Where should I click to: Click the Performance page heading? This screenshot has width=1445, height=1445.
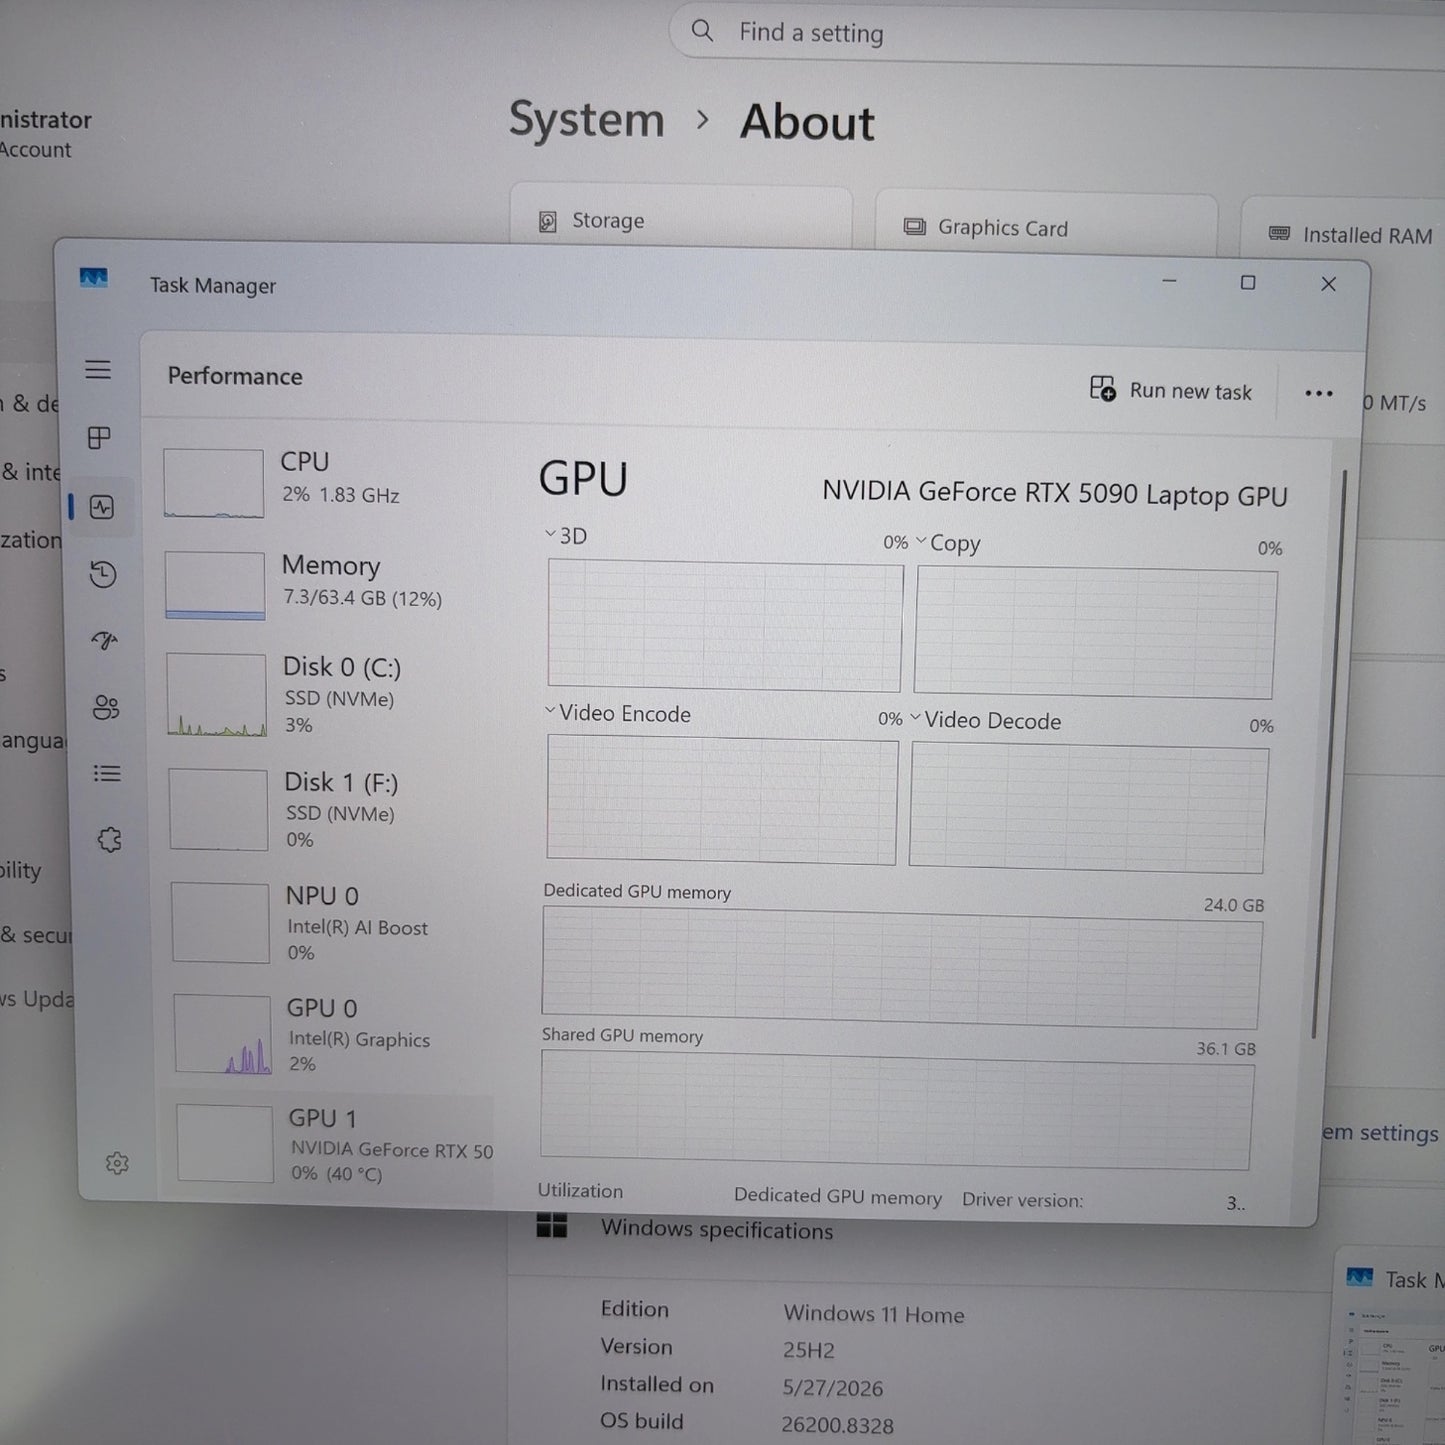(235, 376)
